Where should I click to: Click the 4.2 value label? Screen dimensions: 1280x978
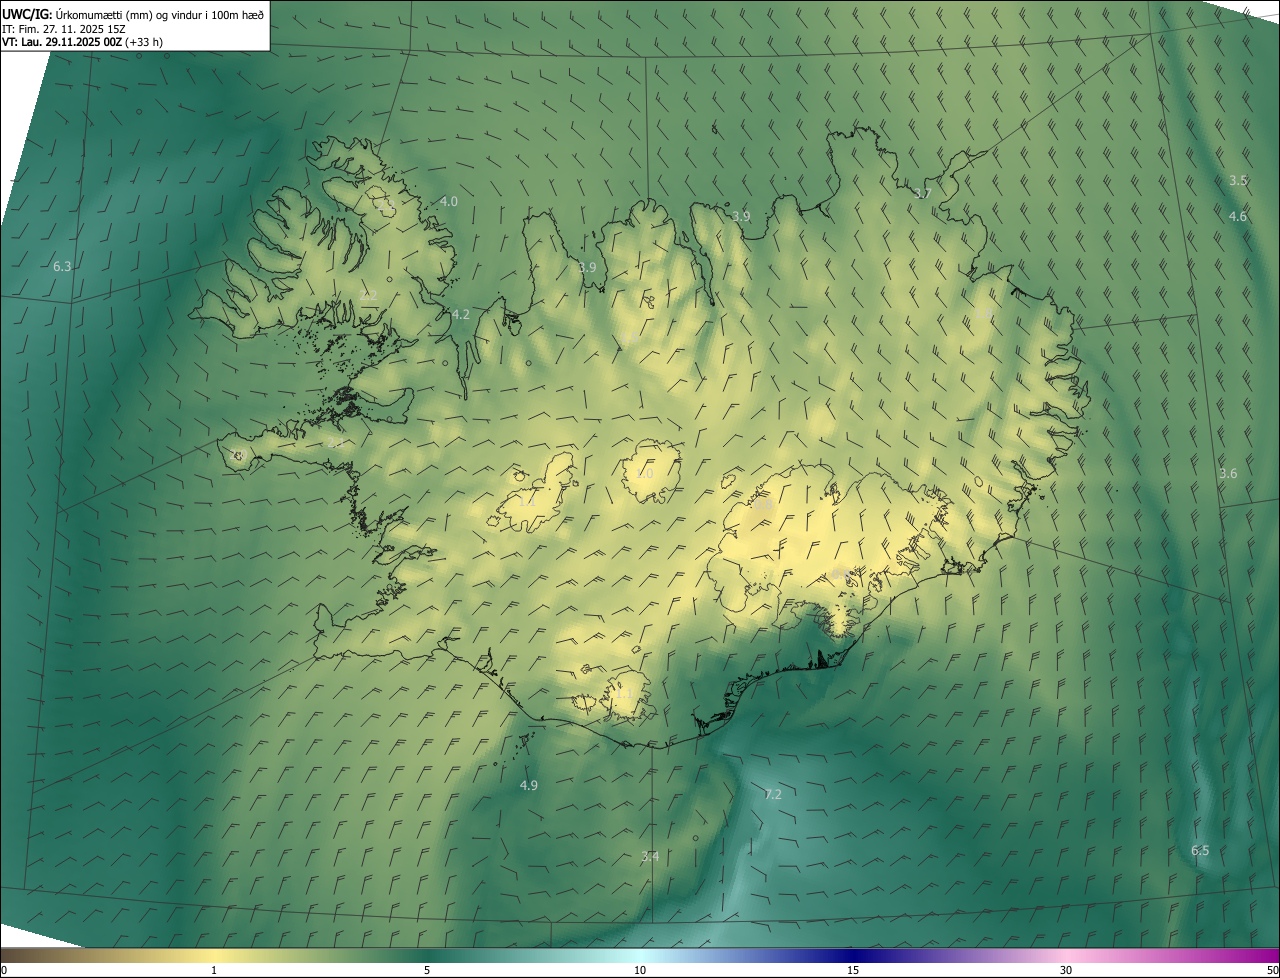click(460, 314)
